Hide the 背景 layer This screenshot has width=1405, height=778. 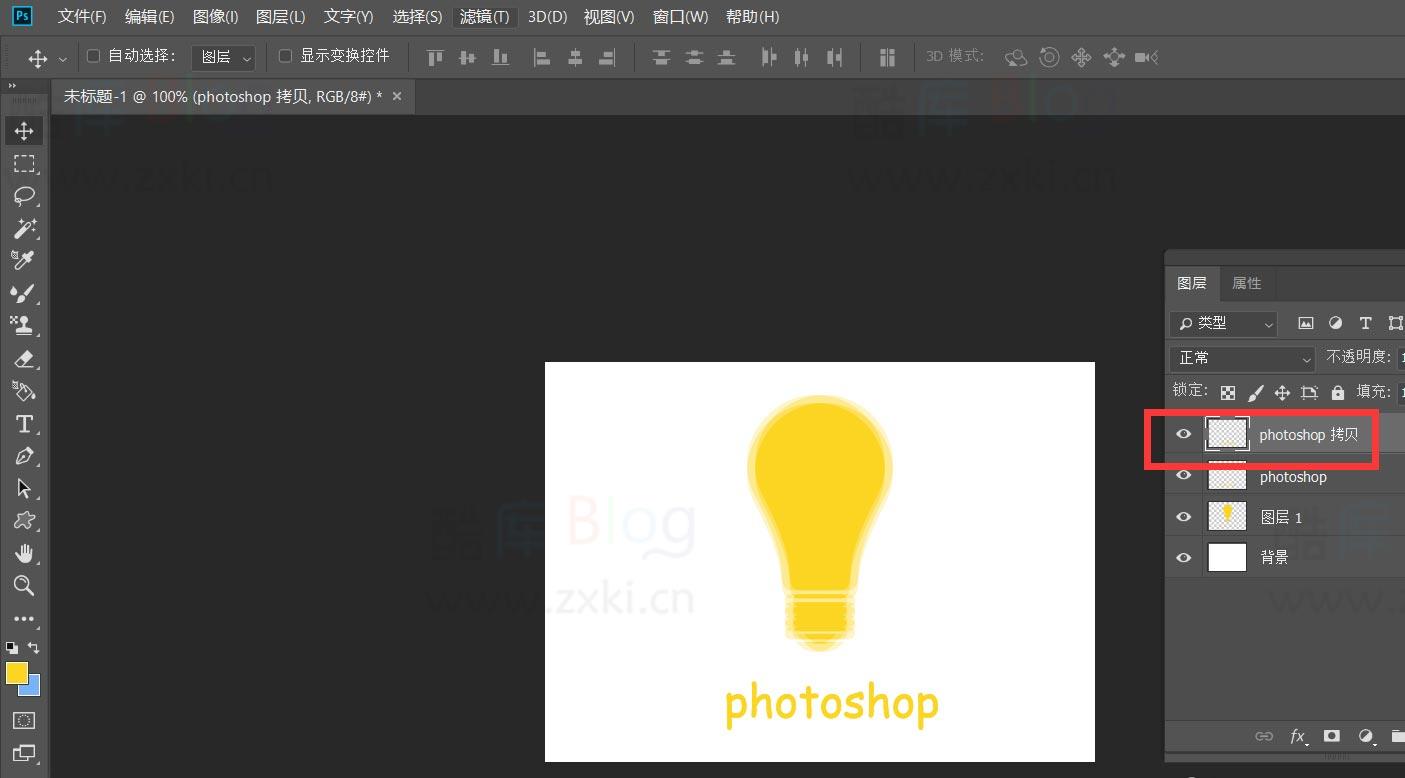click(x=1183, y=557)
